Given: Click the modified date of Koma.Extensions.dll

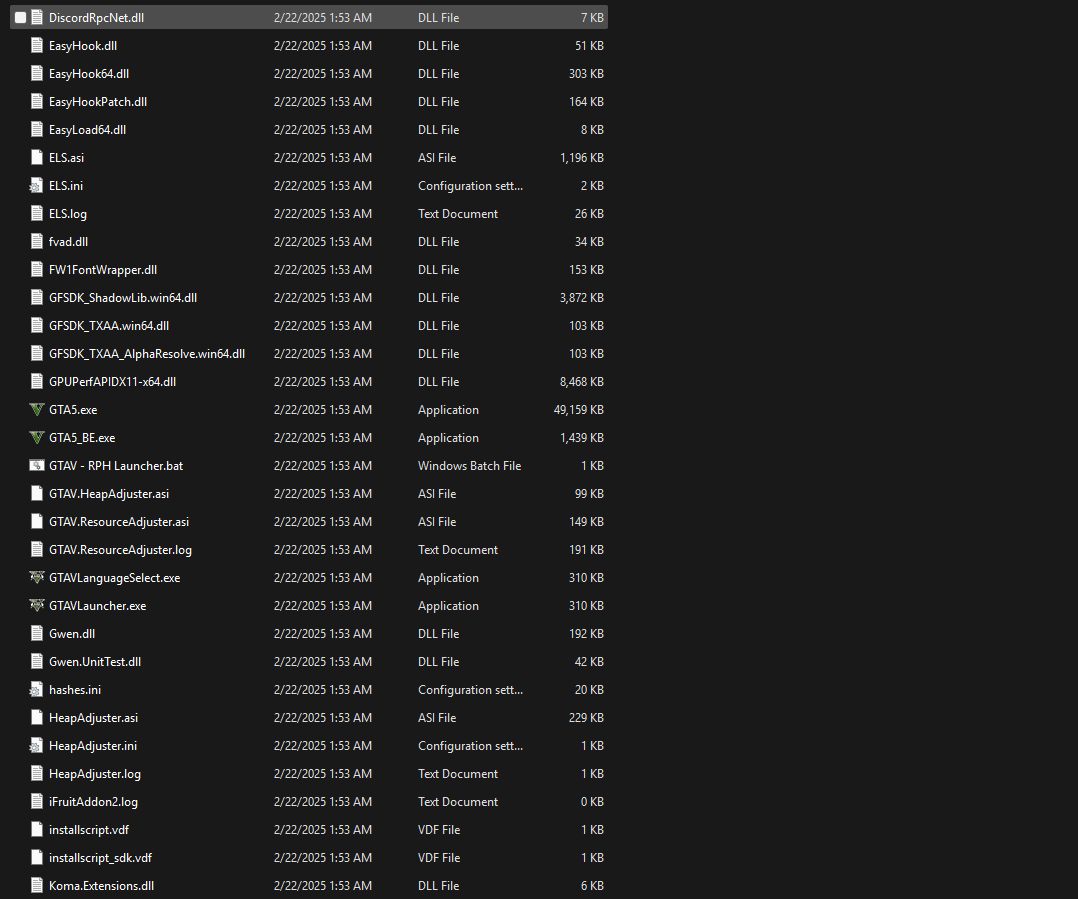Looking at the screenshot, I should click(x=323, y=886).
